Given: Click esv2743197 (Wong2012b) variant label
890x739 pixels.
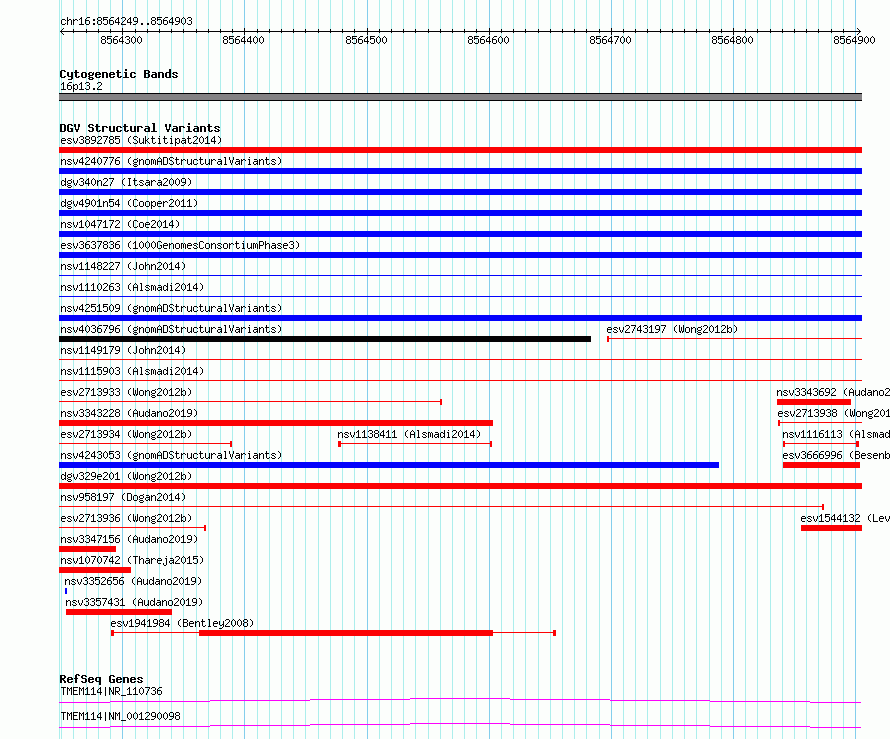Looking at the screenshot, I should [672, 329].
